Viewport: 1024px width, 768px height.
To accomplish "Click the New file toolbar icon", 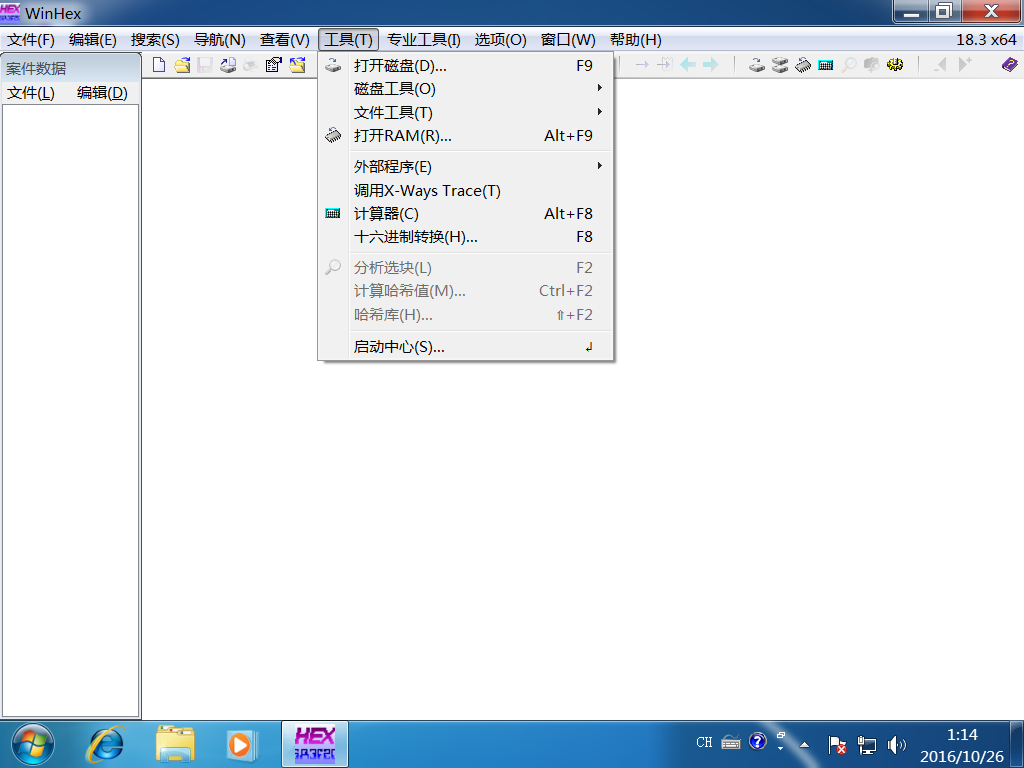I will tap(159, 65).
